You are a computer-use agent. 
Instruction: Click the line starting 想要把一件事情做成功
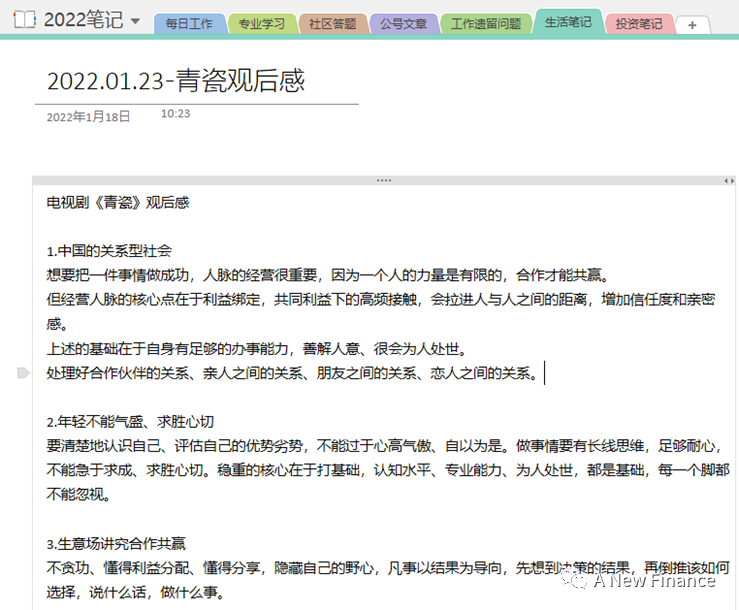[328, 275]
